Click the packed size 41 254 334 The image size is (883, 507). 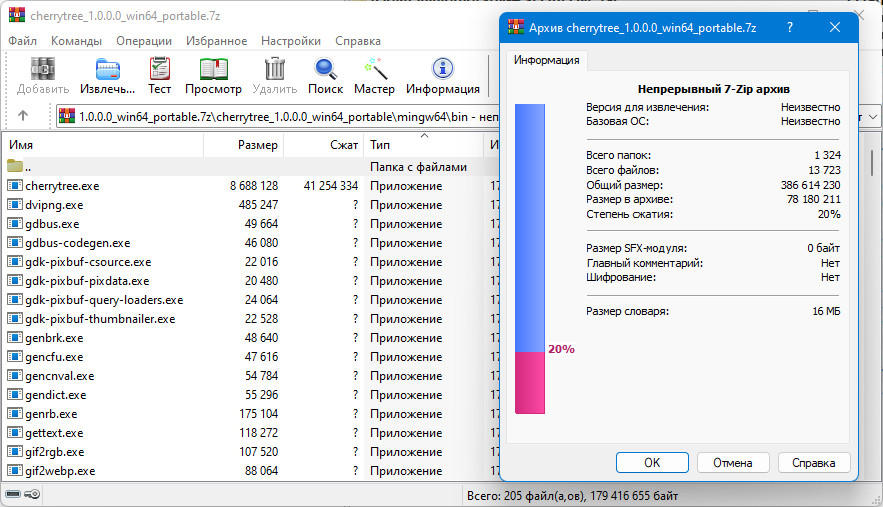tap(331, 185)
